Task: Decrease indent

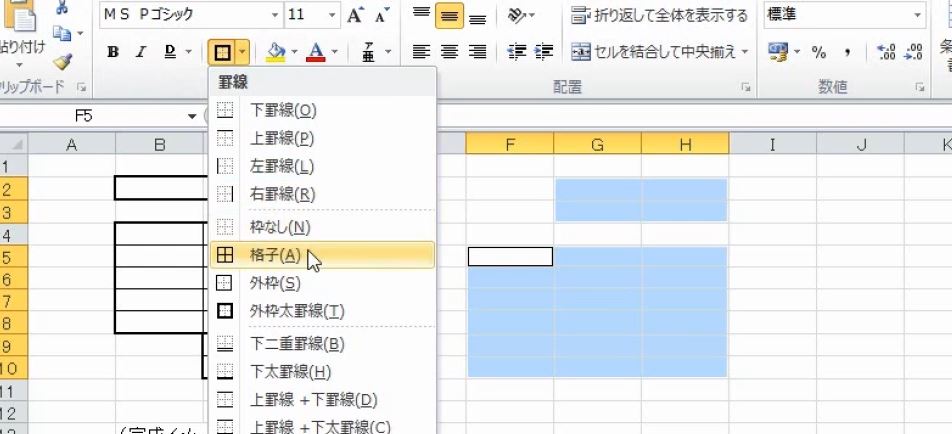Action: click(517, 52)
